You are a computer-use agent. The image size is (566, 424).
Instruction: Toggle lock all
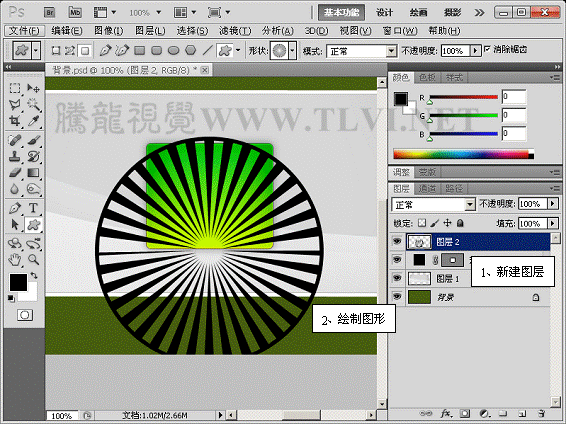[x=460, y=223]
